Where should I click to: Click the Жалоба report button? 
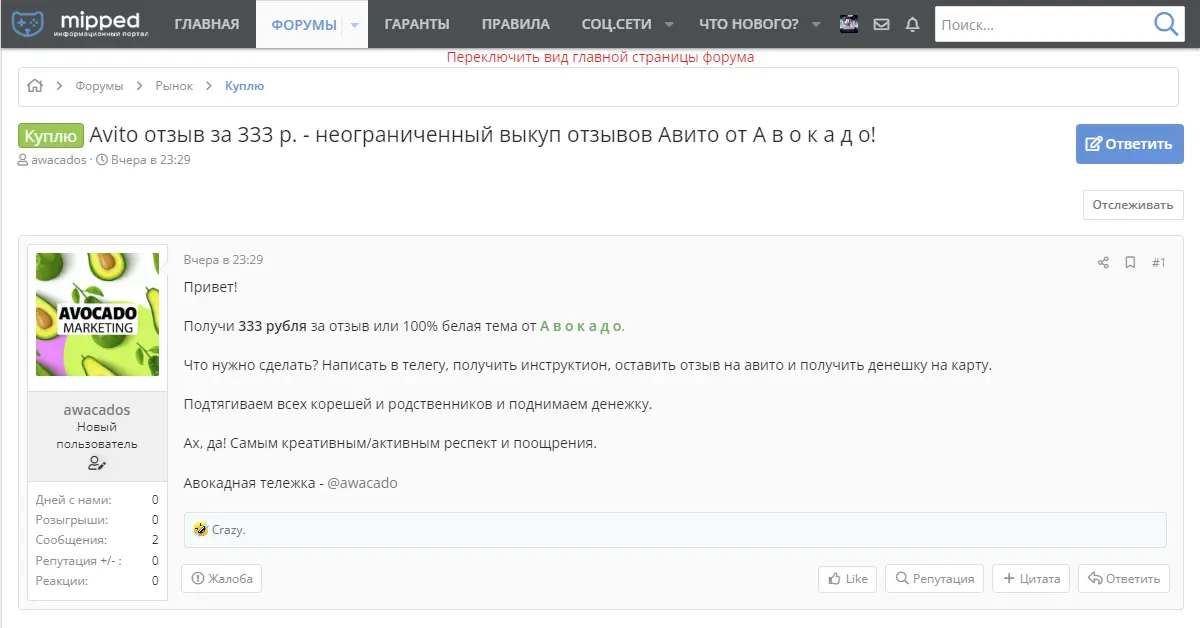click(222, 578)
